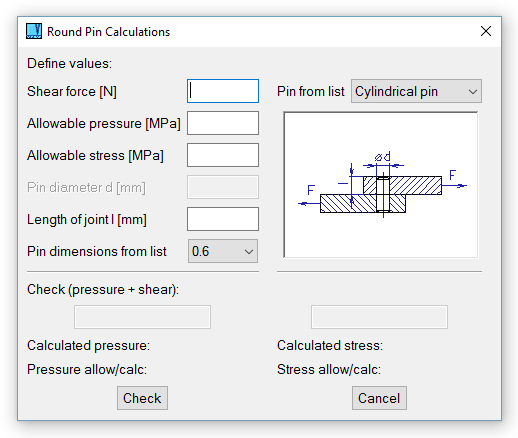Image resolution: width=518 pixels, height=438 pixels.
Task: Open the Pin from list dropdown
Action: (x=416, y=91)
